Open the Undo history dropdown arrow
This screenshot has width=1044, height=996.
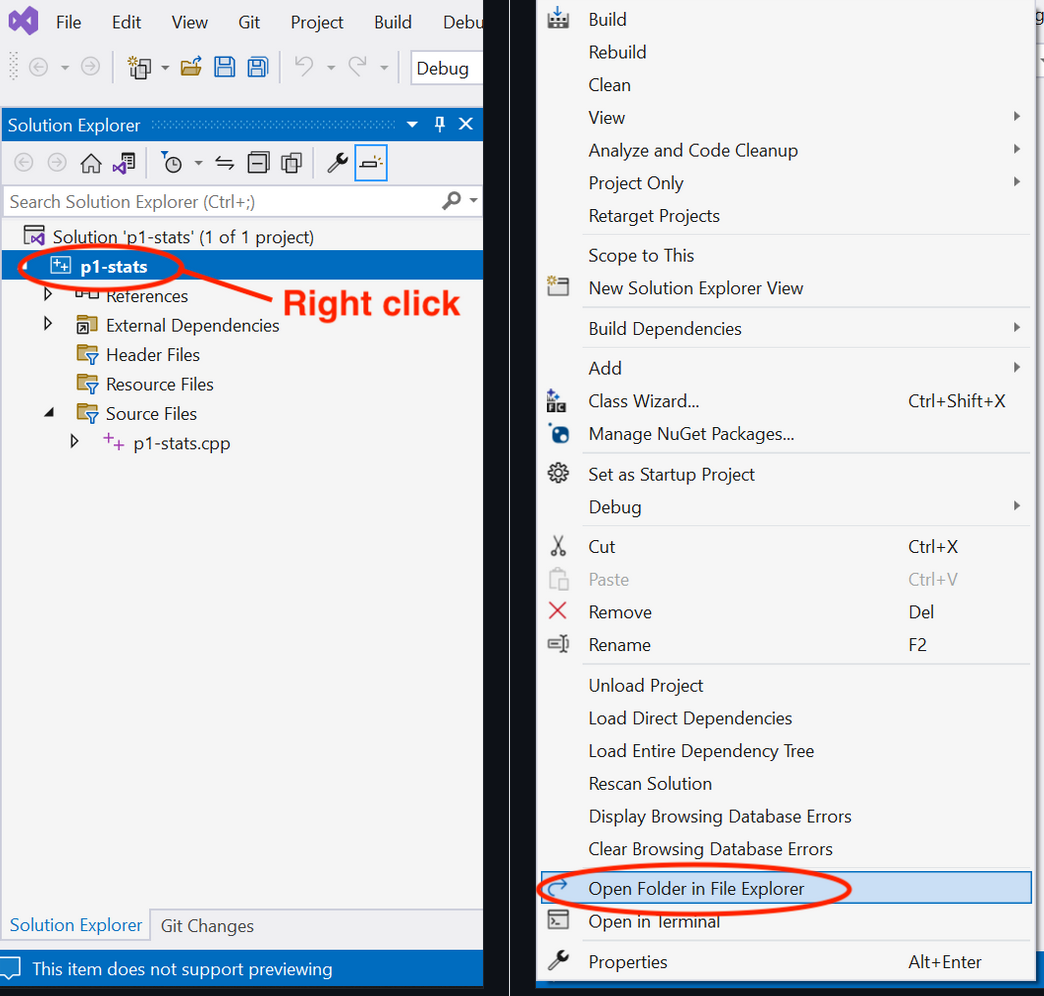click(331, 68)
